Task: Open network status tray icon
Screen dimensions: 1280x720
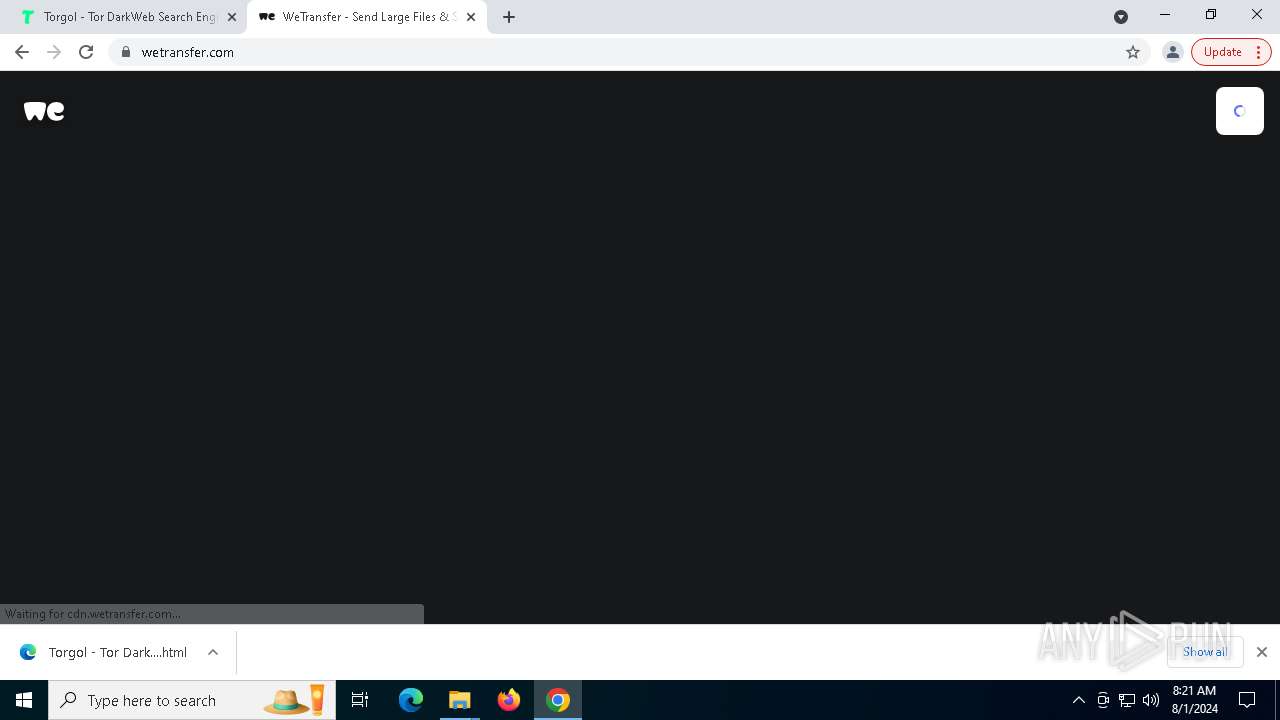Action: (x=1127, y=700)
